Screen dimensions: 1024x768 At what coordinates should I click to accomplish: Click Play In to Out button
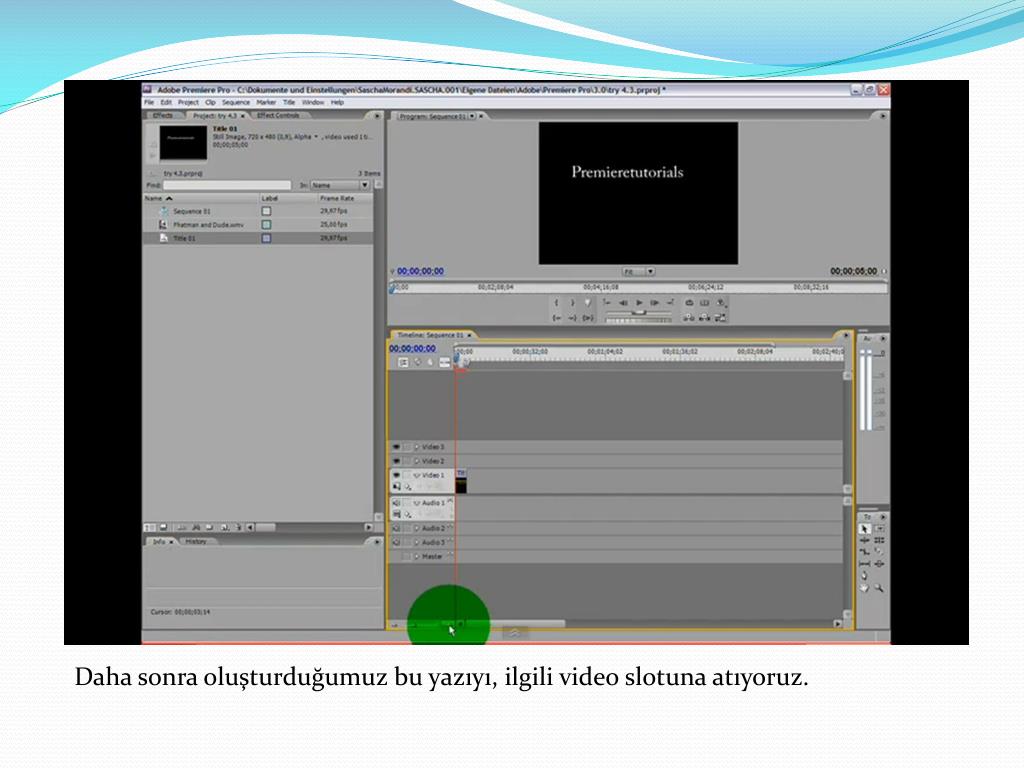[x=588, y=318]
